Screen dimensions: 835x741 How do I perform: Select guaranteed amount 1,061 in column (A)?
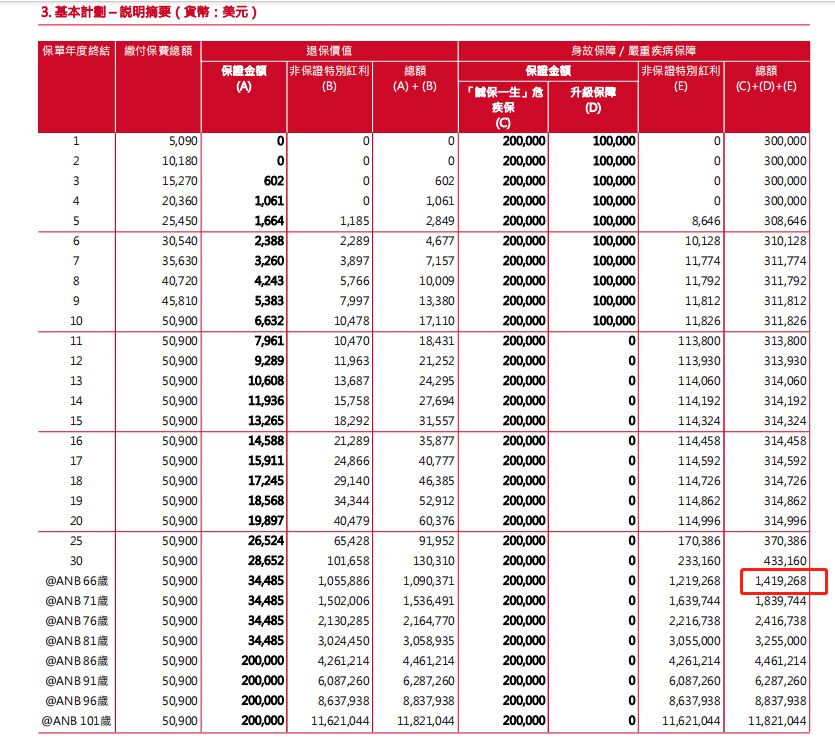point(269,201)
